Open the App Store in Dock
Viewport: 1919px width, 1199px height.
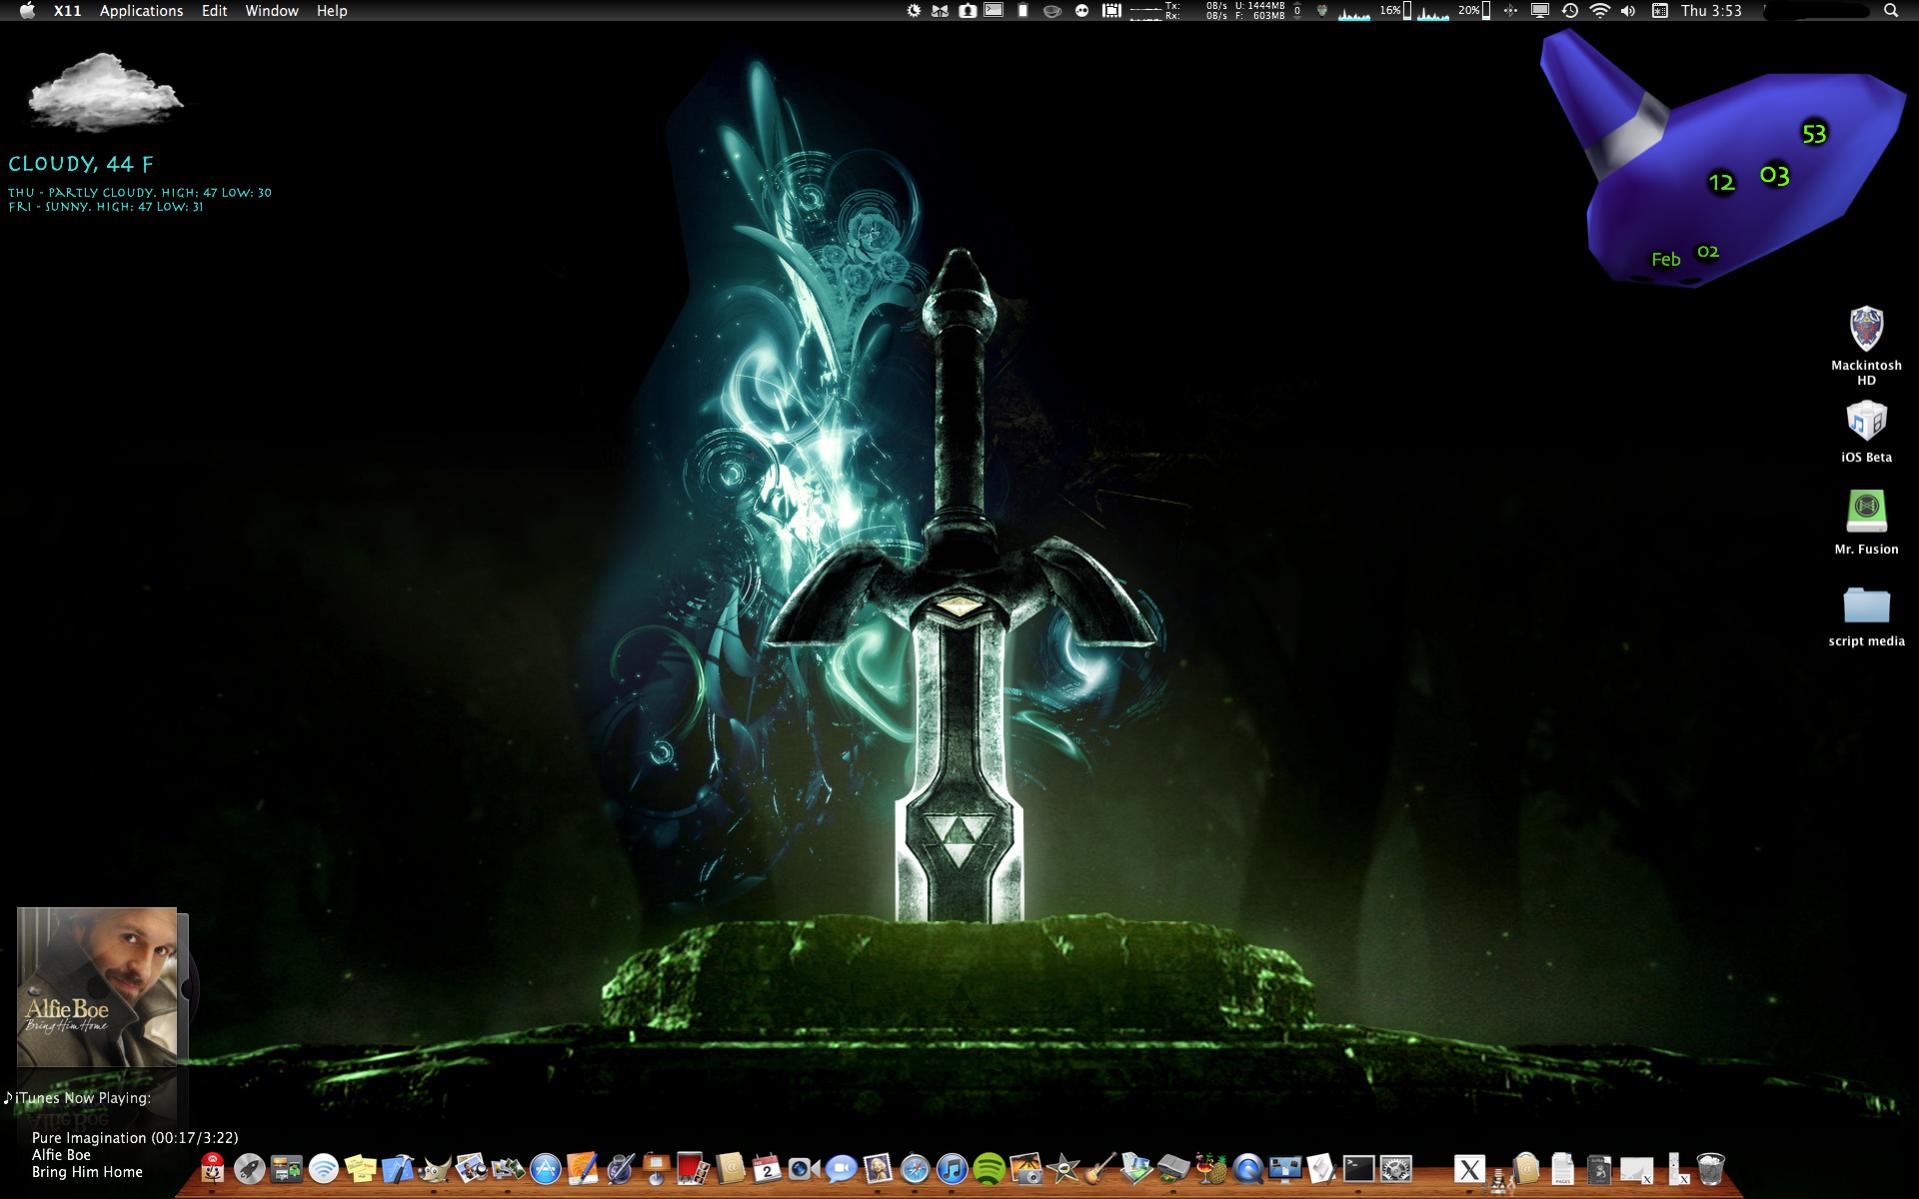tap(545, 1168)
